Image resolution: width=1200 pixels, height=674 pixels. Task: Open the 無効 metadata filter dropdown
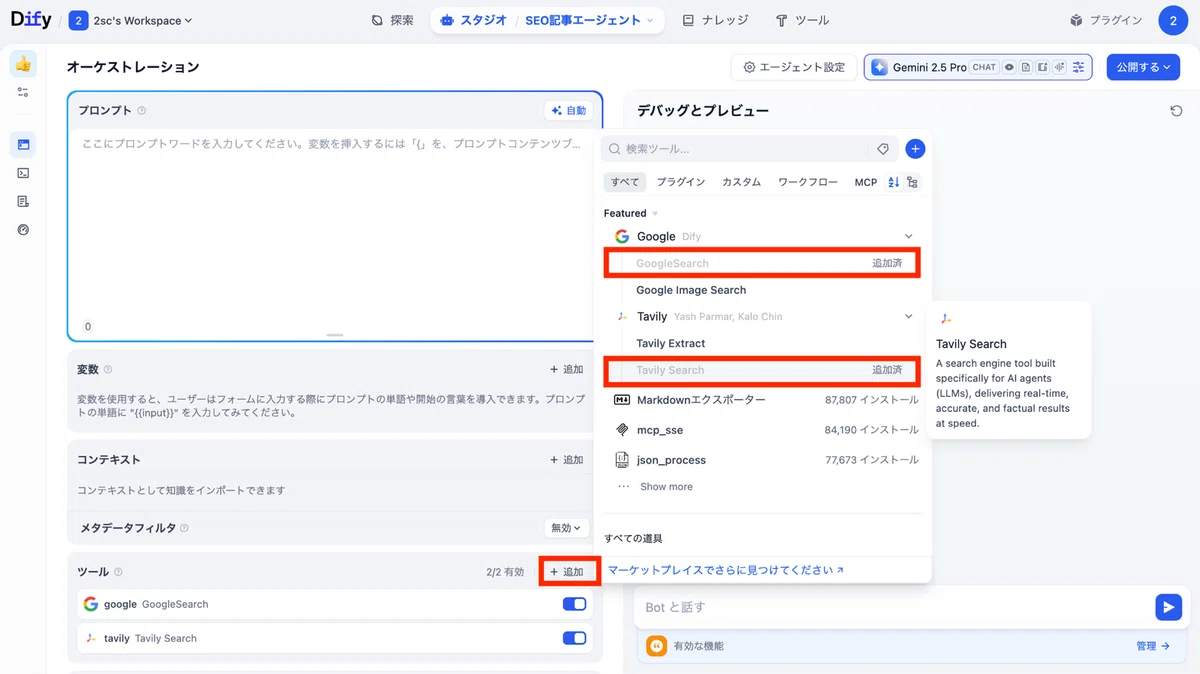click(x=566, y=528)
